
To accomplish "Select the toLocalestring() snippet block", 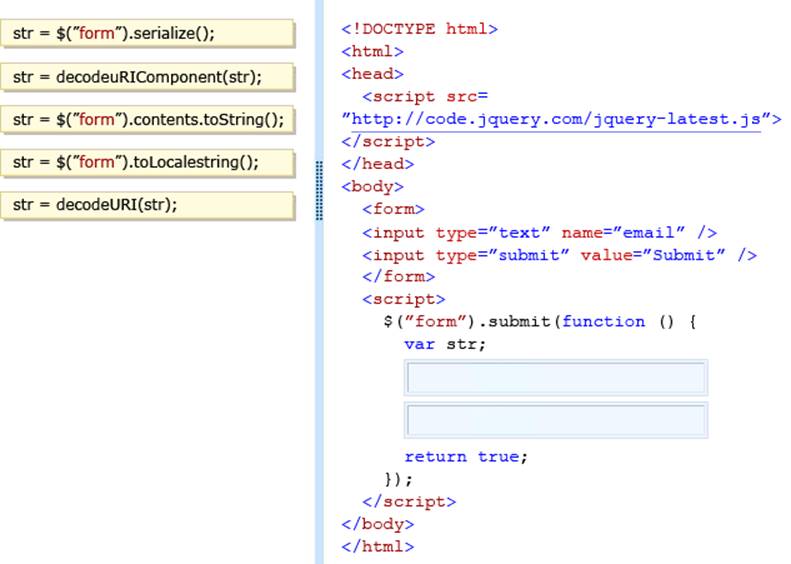I will click(x=147, y=162).
